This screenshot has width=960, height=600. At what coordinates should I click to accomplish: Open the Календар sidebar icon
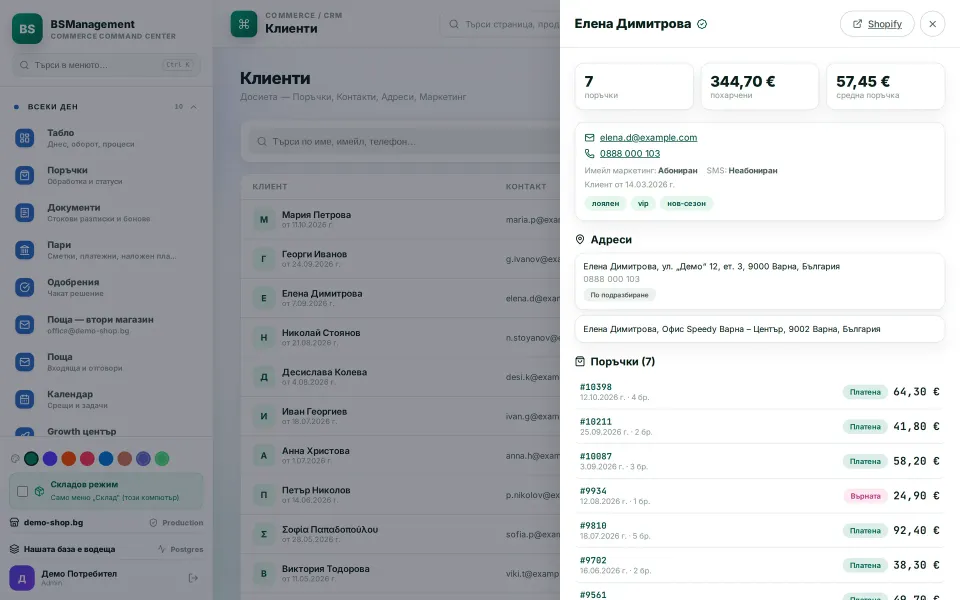pos(24,399)
